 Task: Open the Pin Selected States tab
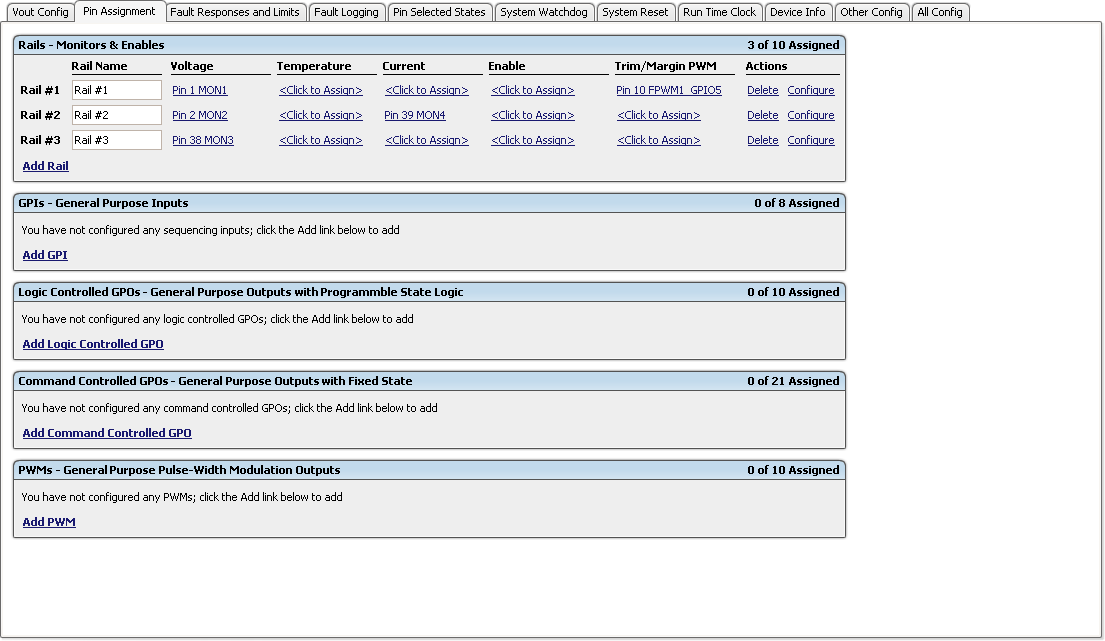(438, 12)
